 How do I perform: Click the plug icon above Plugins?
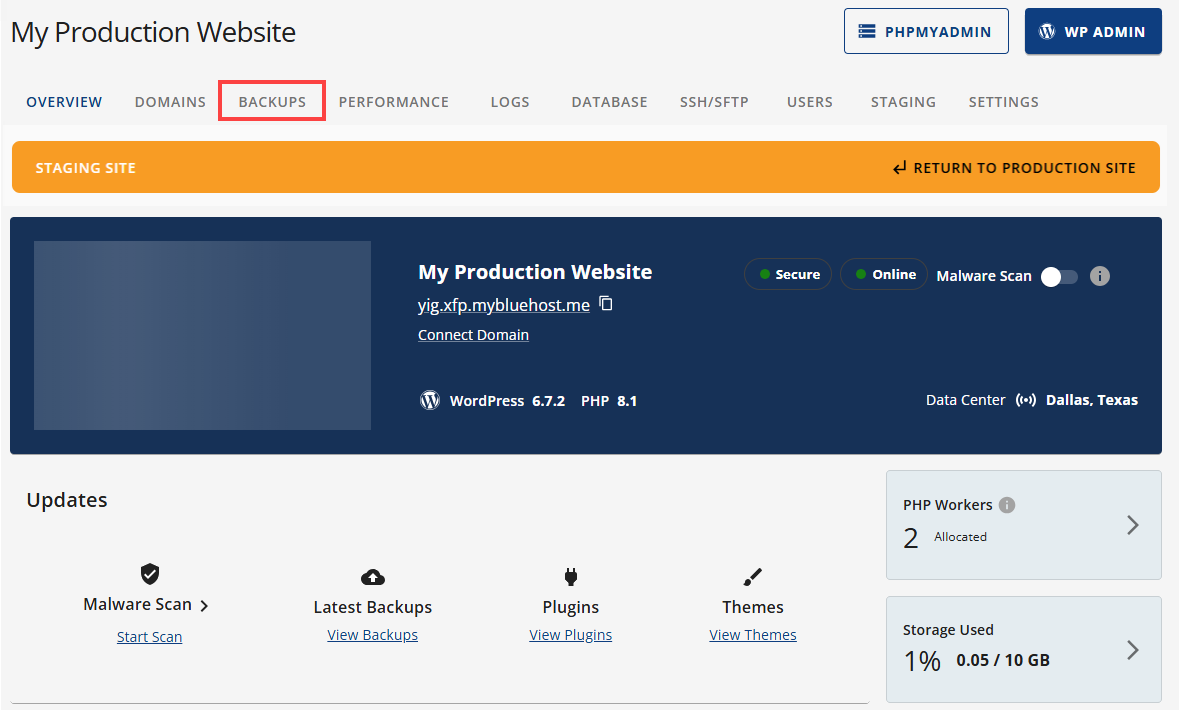click(570, 574)
